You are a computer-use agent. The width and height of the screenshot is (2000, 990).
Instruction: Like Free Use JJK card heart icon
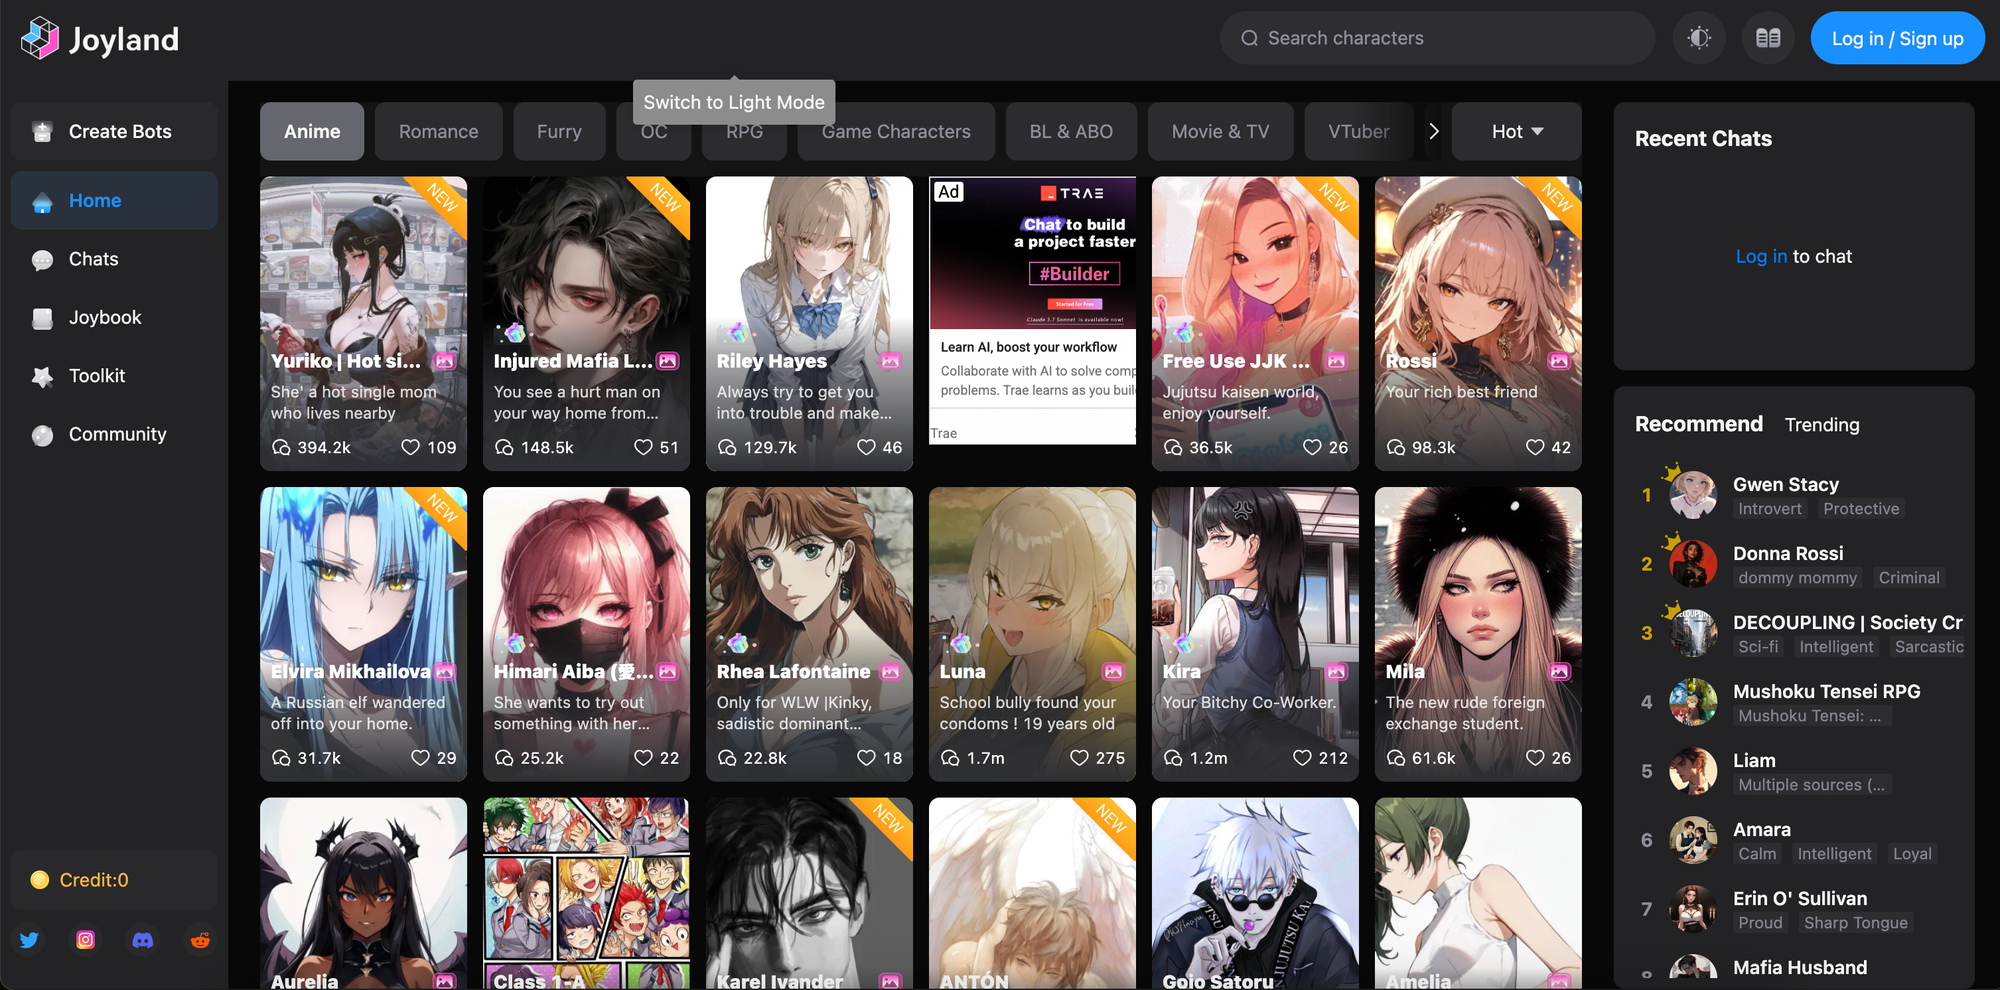1312,447
